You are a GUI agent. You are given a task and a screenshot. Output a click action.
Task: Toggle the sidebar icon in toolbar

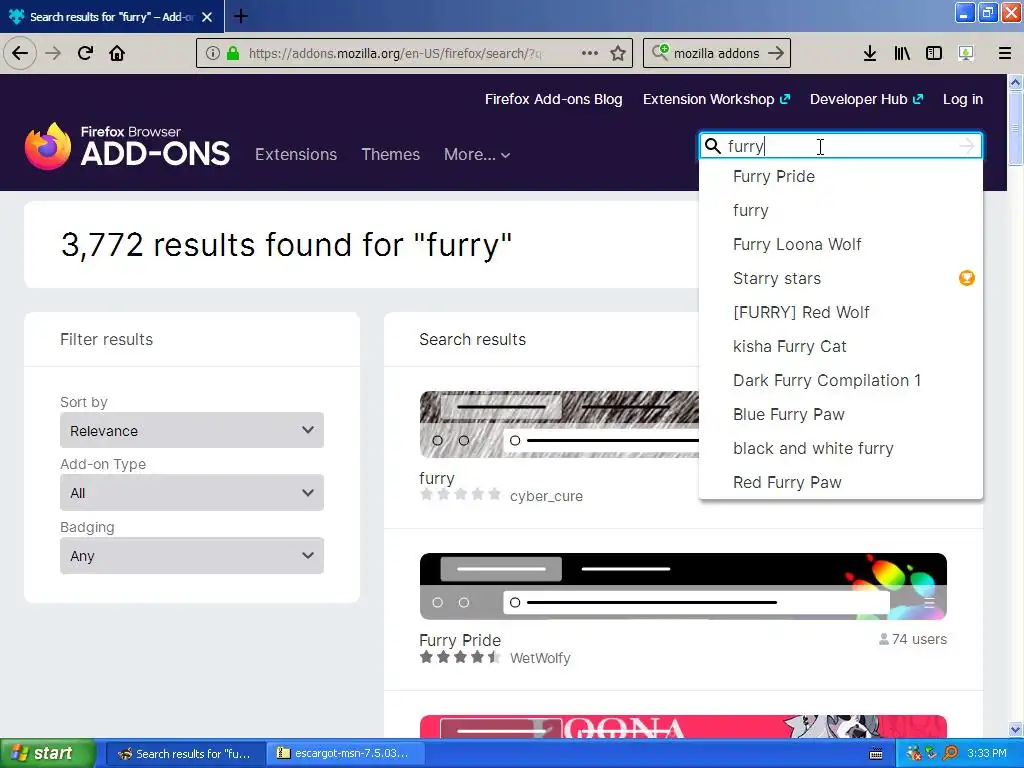[934, 53]
